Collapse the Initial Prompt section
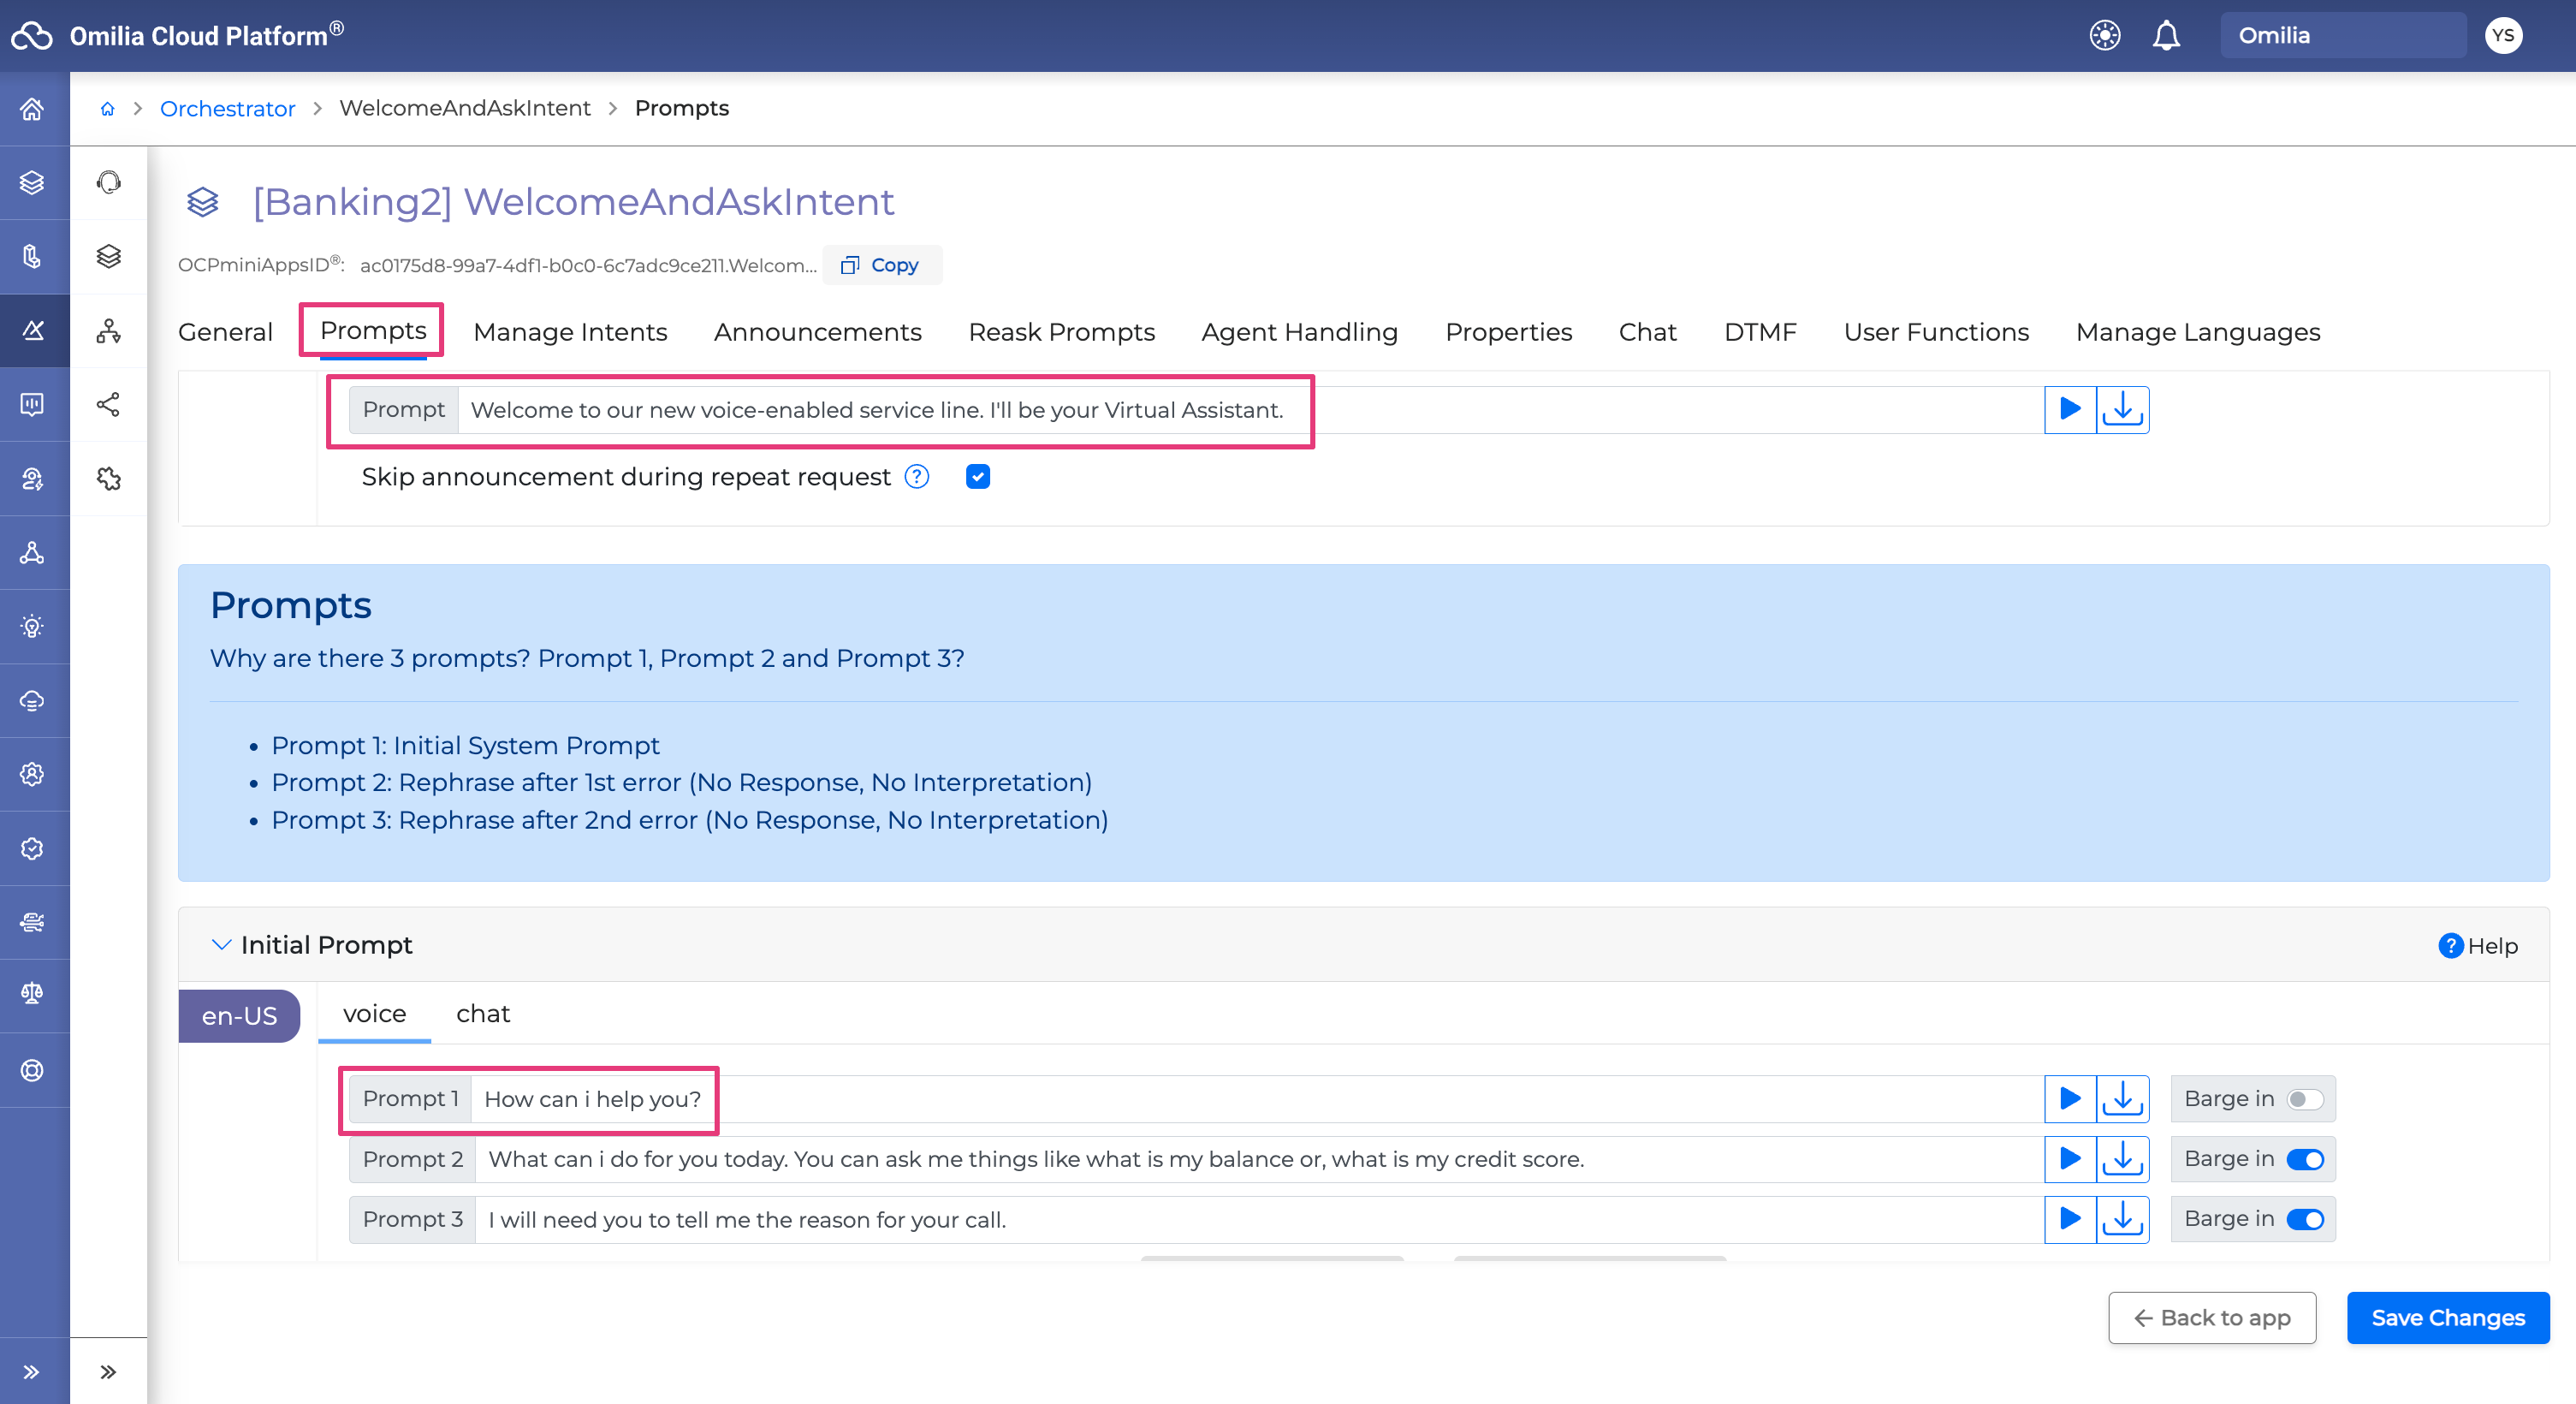The height and width of the screenshot is (1404, 2576). [x=221, y=945]
